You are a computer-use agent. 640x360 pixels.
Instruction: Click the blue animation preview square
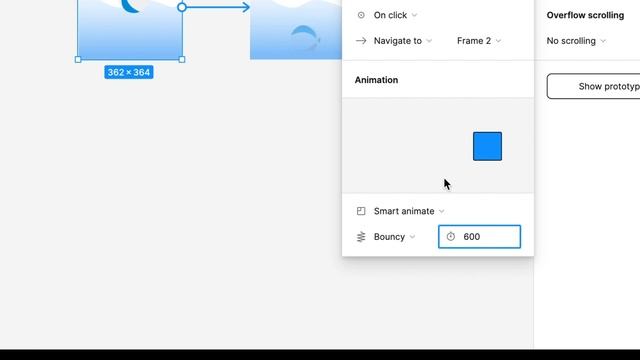tap(487, 146)
